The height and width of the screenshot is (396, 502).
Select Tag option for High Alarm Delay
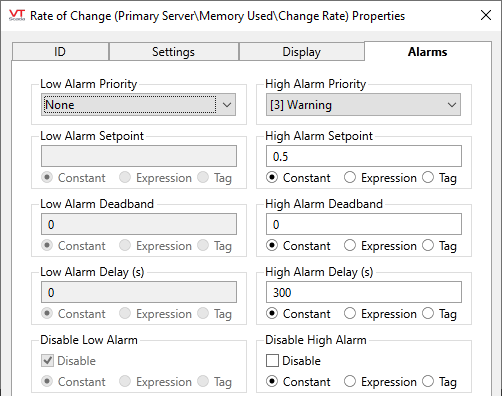[439, 314]
